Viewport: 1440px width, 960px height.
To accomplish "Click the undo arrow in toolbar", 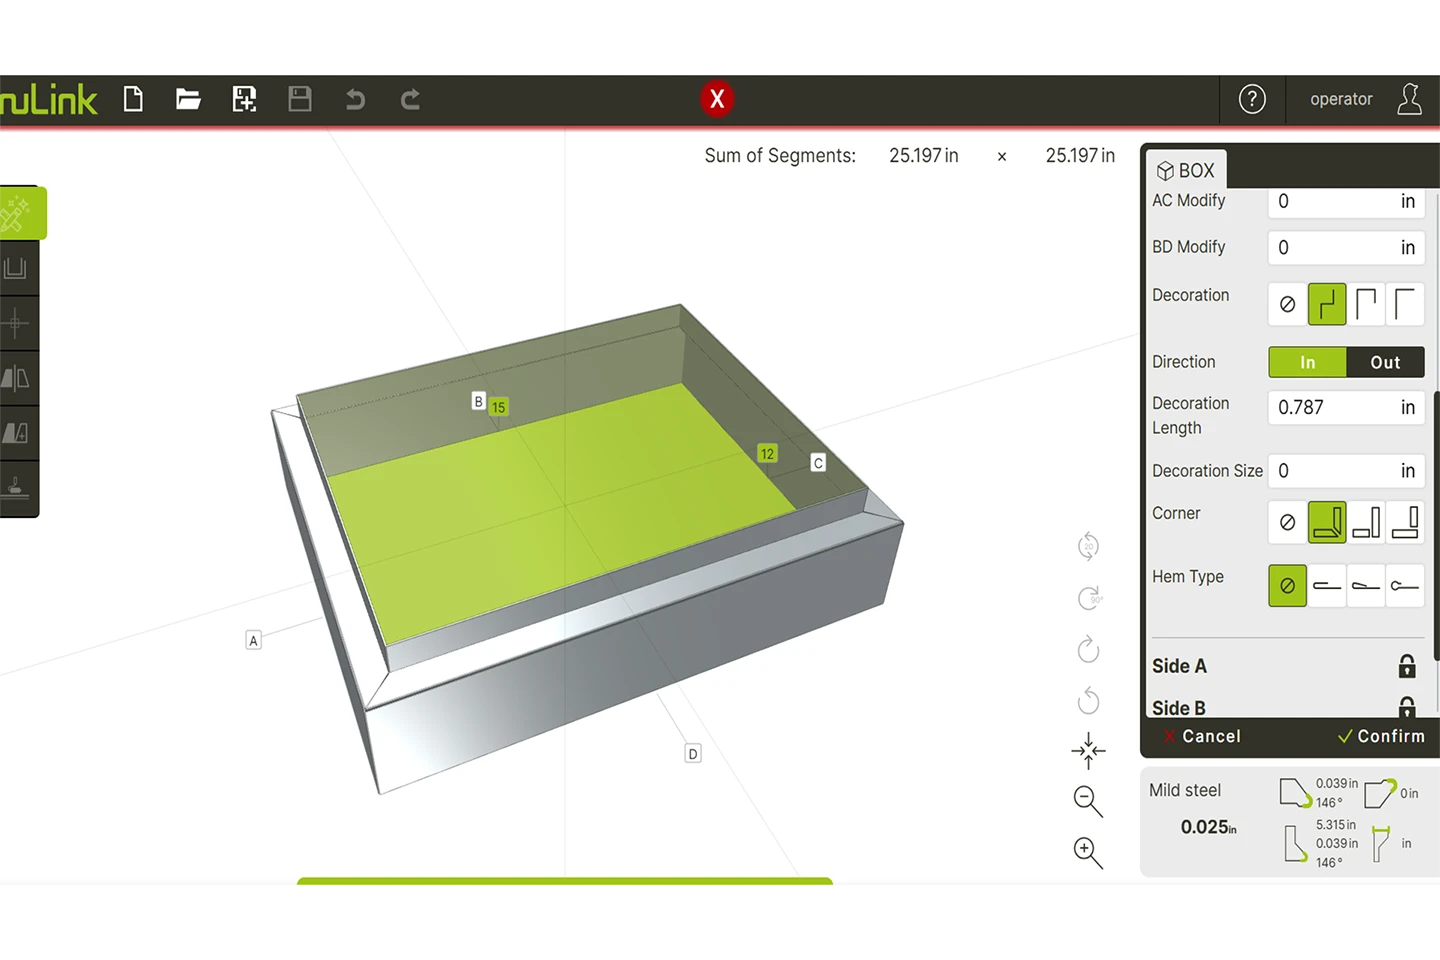I will (355, 99).
